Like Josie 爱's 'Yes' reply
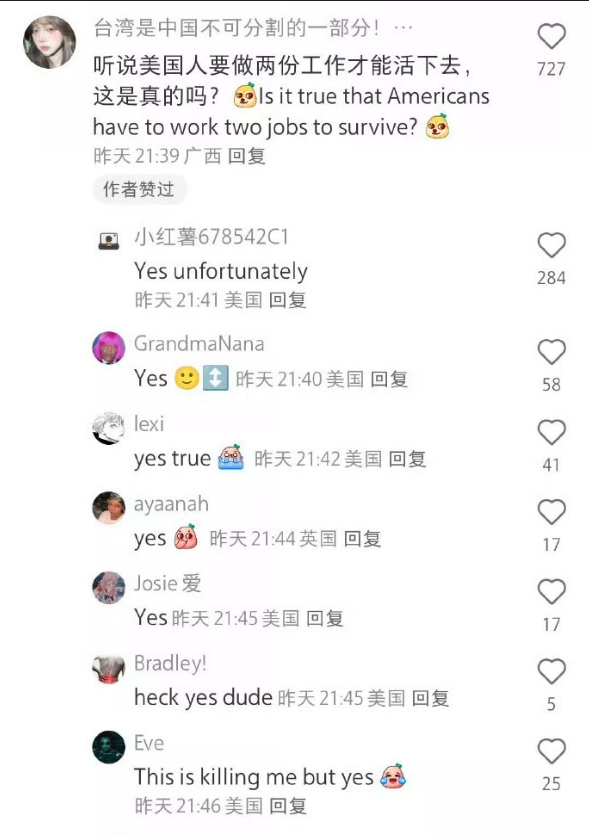This screenshot has height=835, width=589. point(551,592)
